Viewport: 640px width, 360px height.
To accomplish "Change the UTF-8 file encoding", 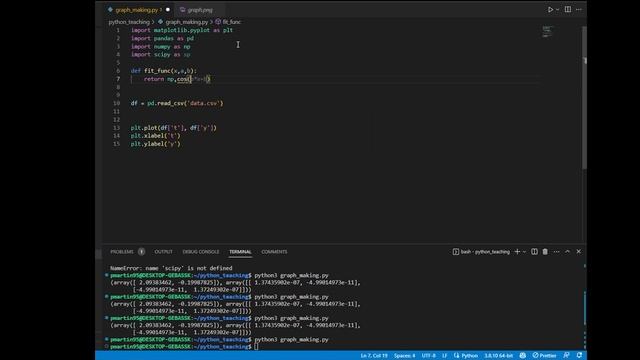I will point(429,356).
